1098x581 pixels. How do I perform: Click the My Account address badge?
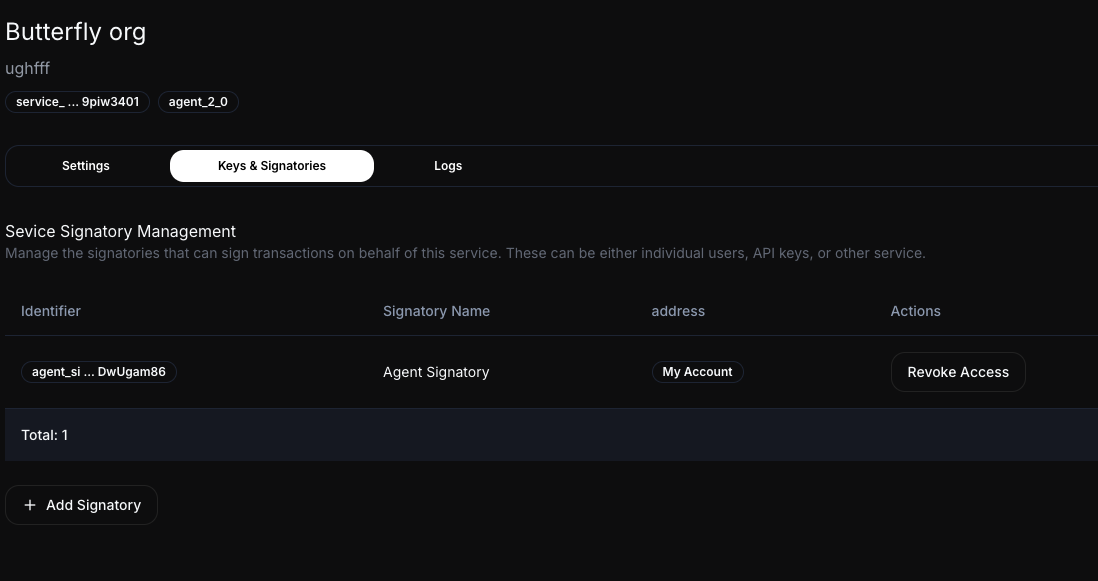click(x=697, y=372)
